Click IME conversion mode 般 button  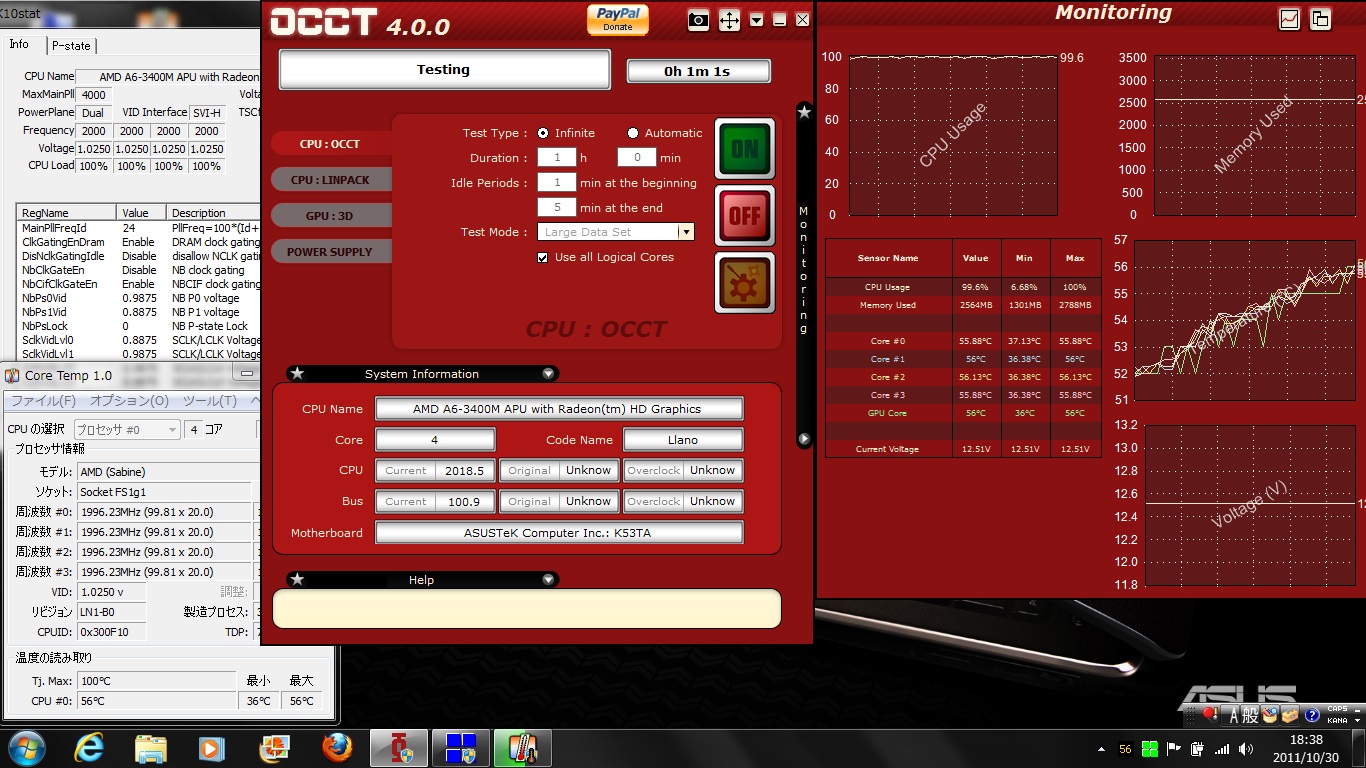[x=1250, y=715]
